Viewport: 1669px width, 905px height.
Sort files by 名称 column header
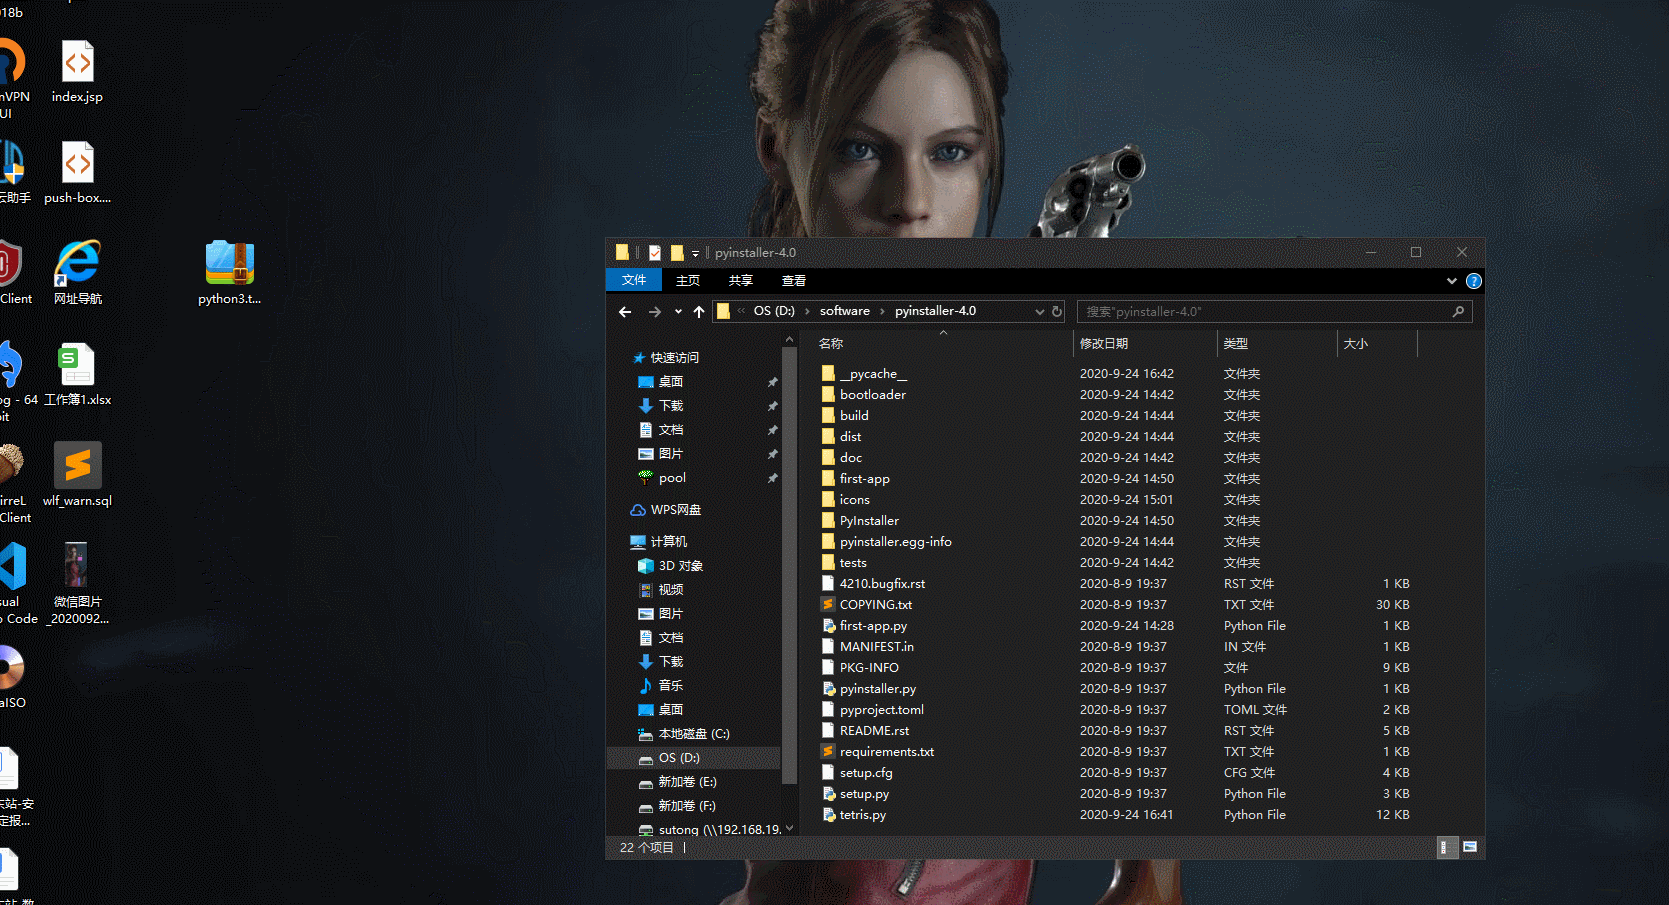tap(943, 343)
